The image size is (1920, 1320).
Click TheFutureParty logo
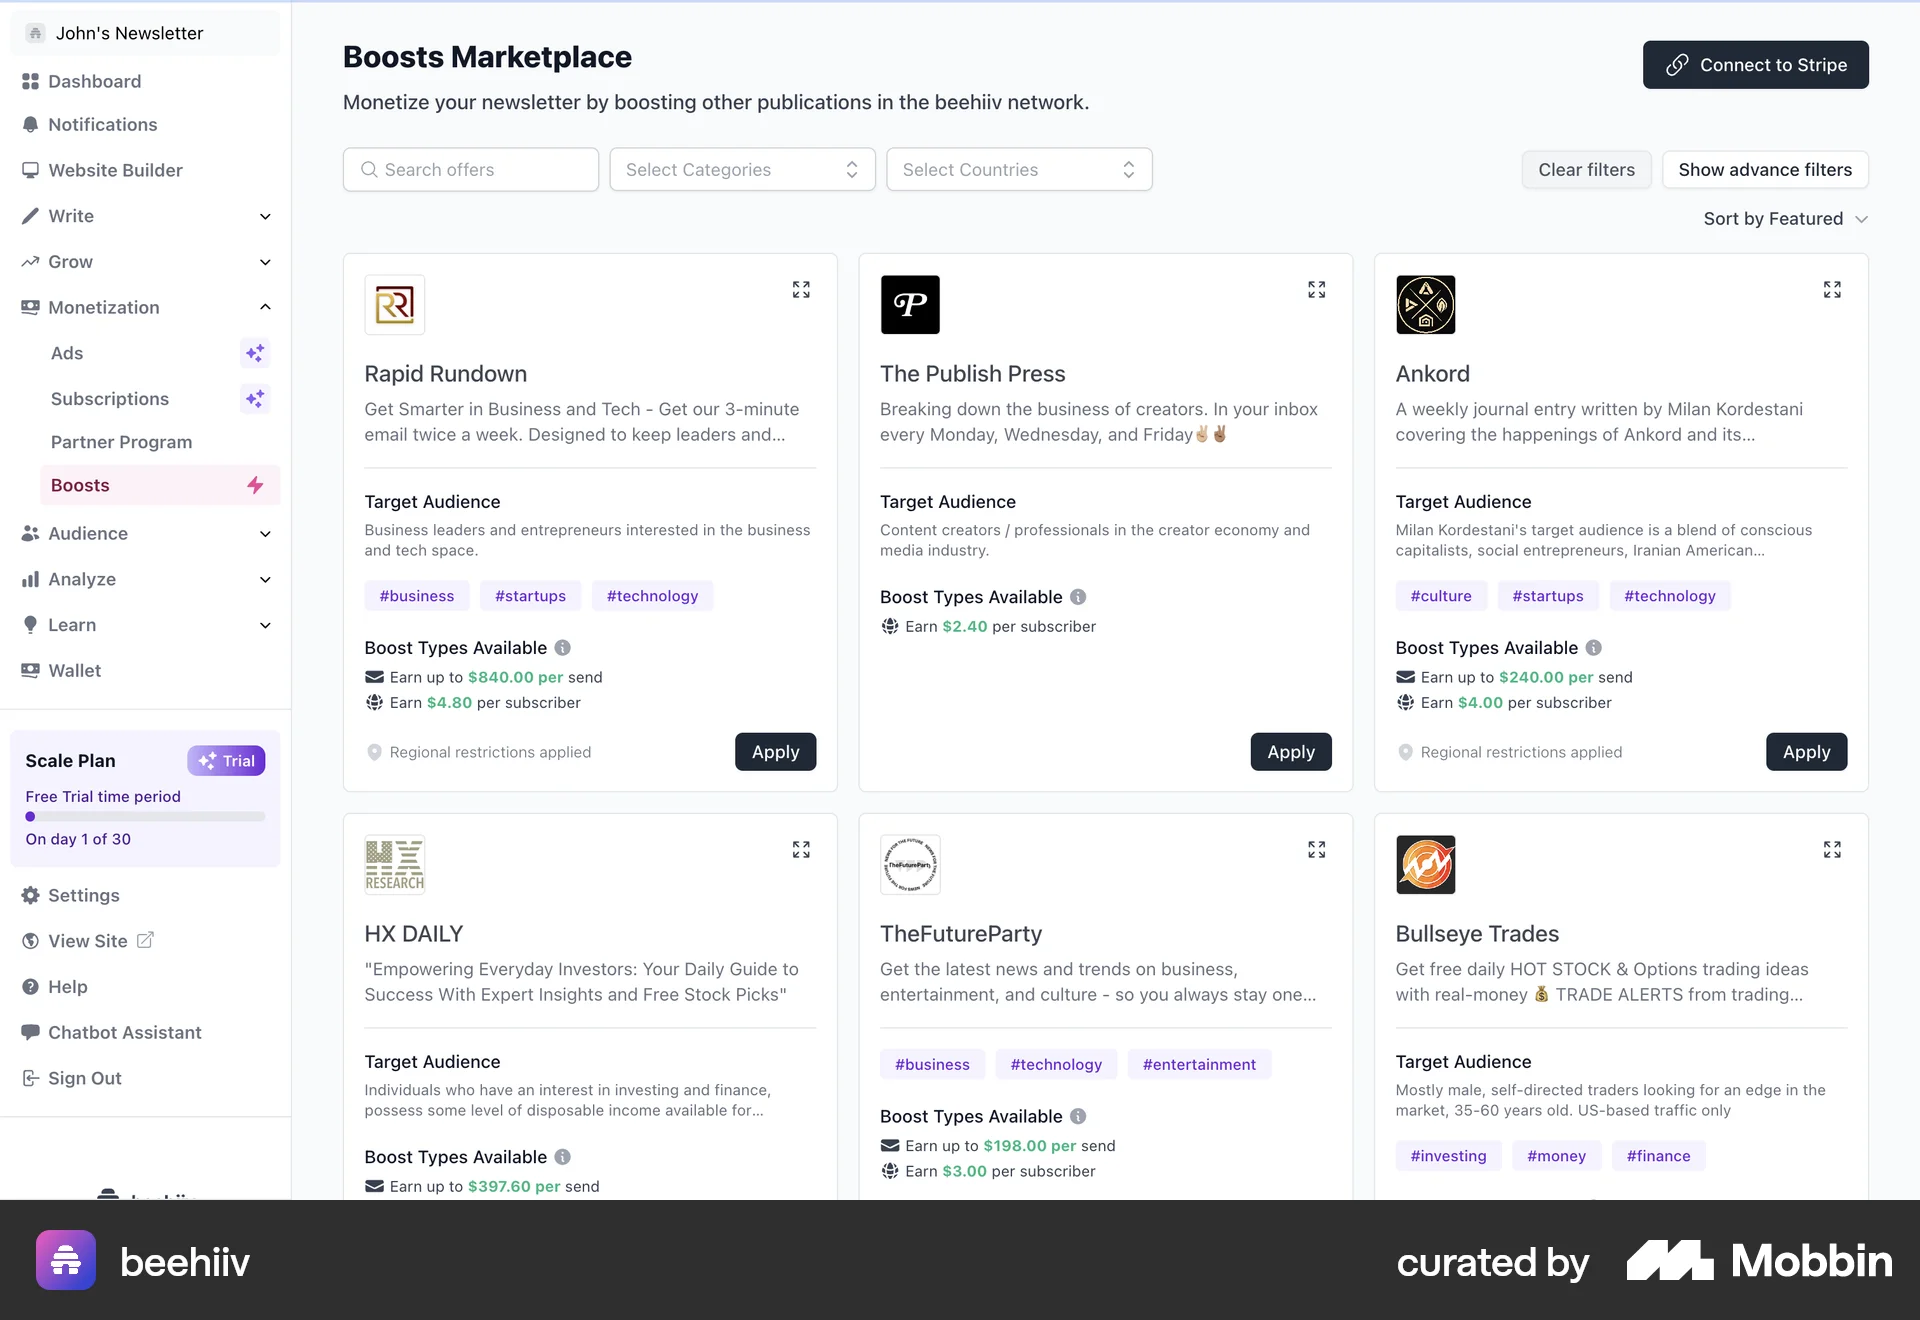point(910,865)
